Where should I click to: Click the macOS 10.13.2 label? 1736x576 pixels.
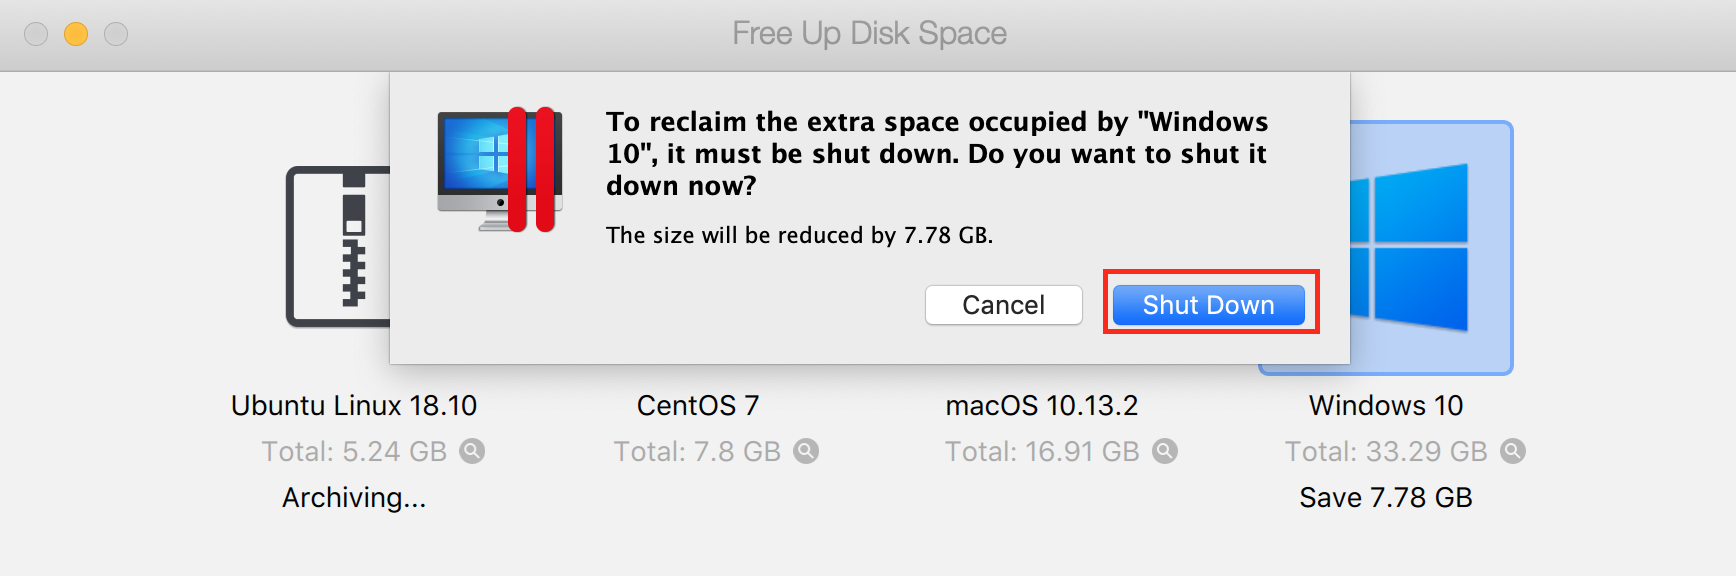pyautogui.click(x=1042, y=405)
